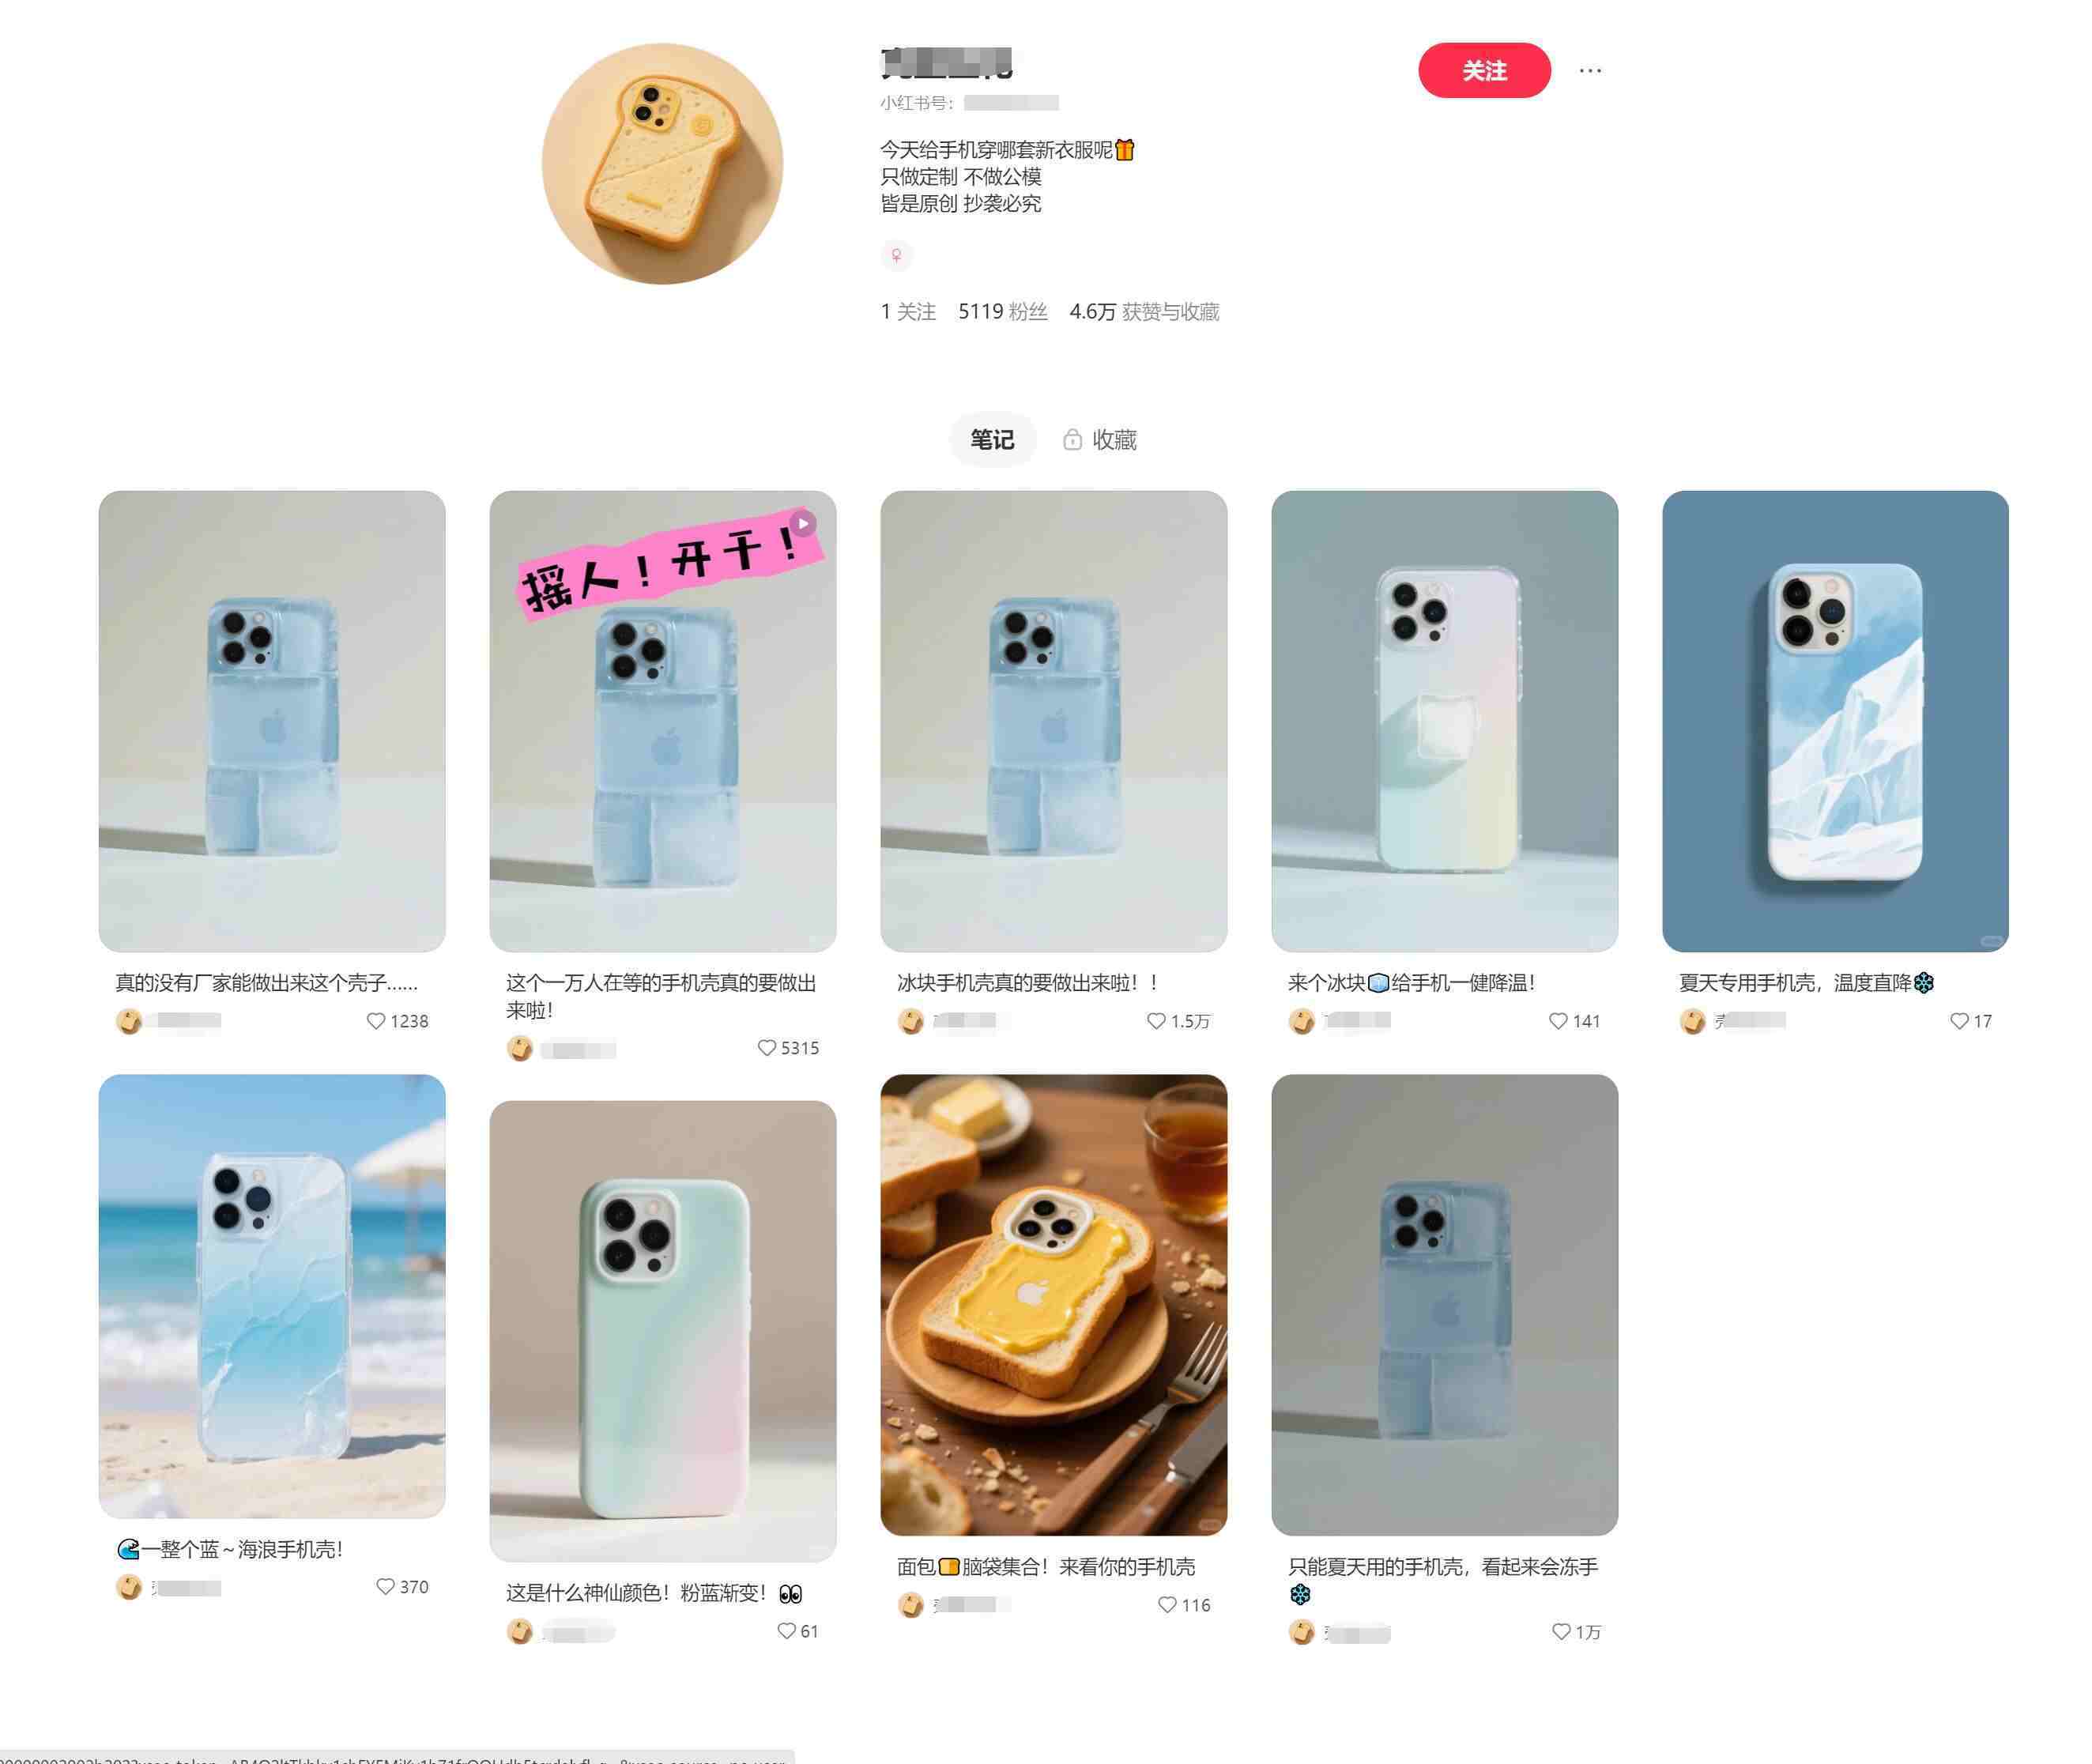2092x1764 pixels.
Task: Click the red 关注 follow button
Action: [1483, 70]
